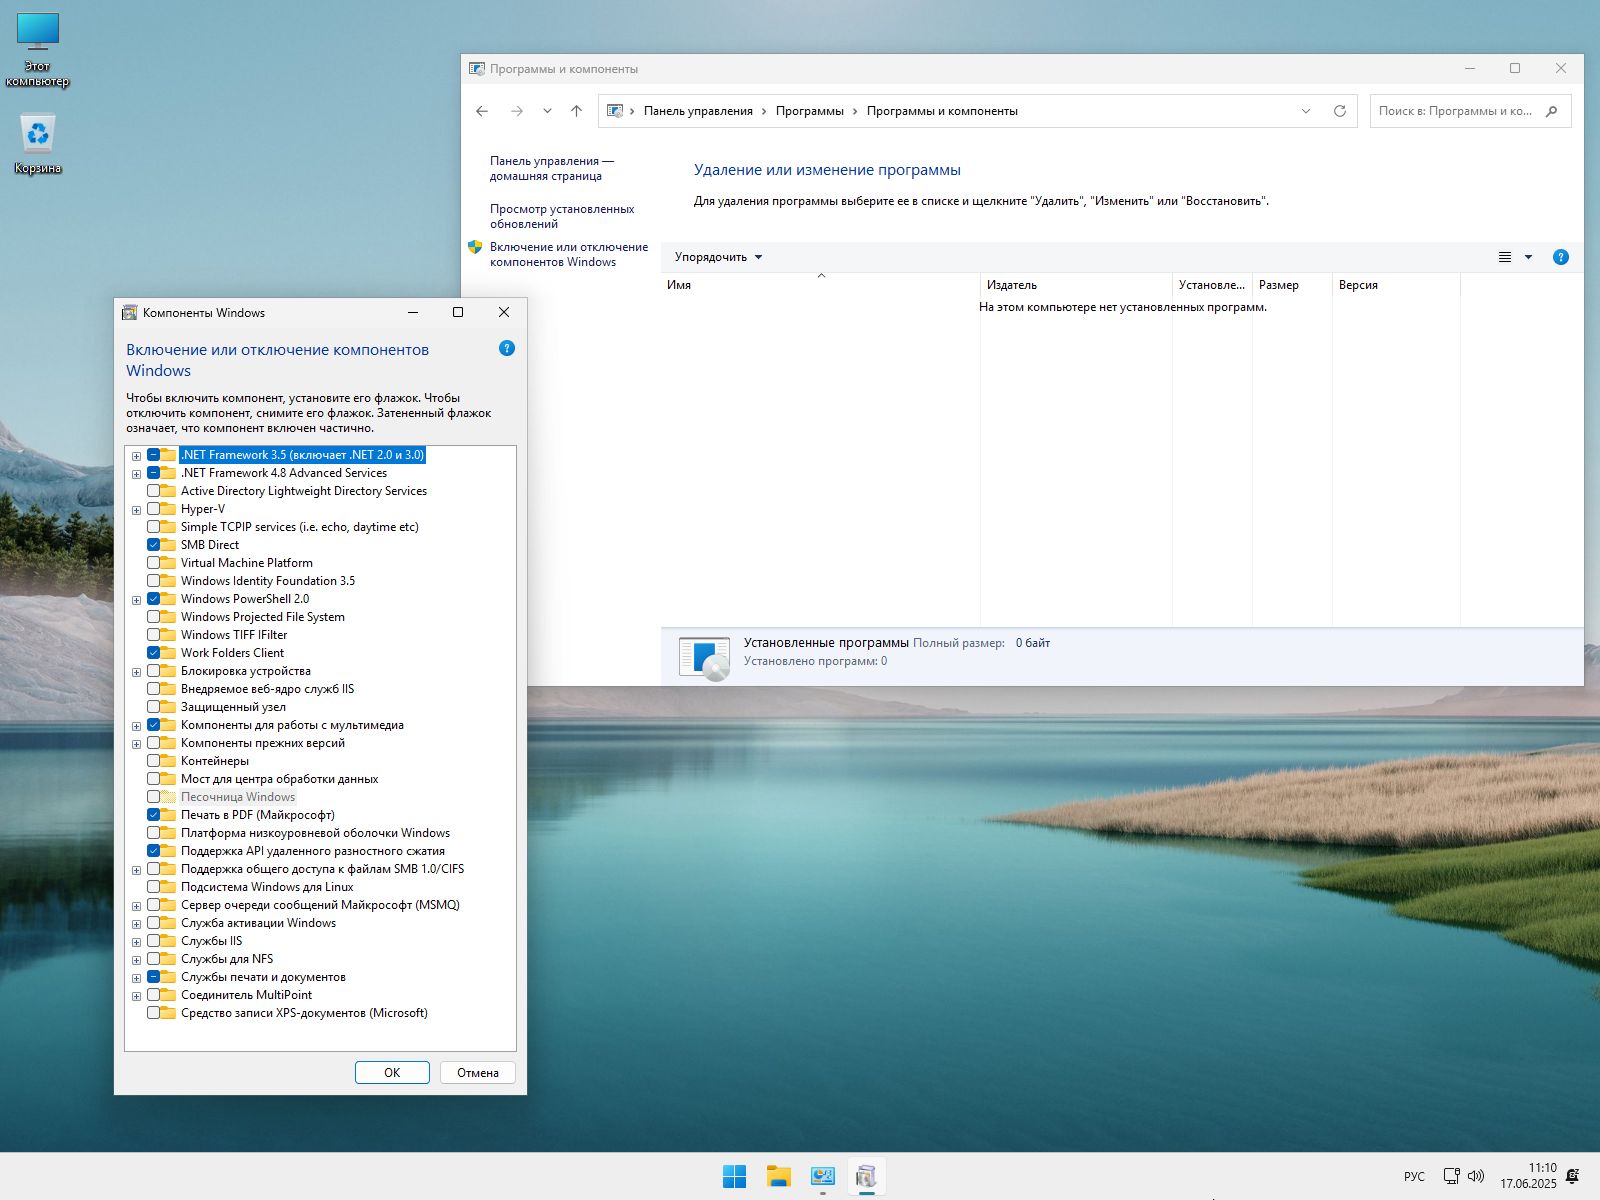This screenshot has height=1200, width=1600.
Task: Enable the Подсистема Windows для Linux checkbox
Action: (154, 887)
